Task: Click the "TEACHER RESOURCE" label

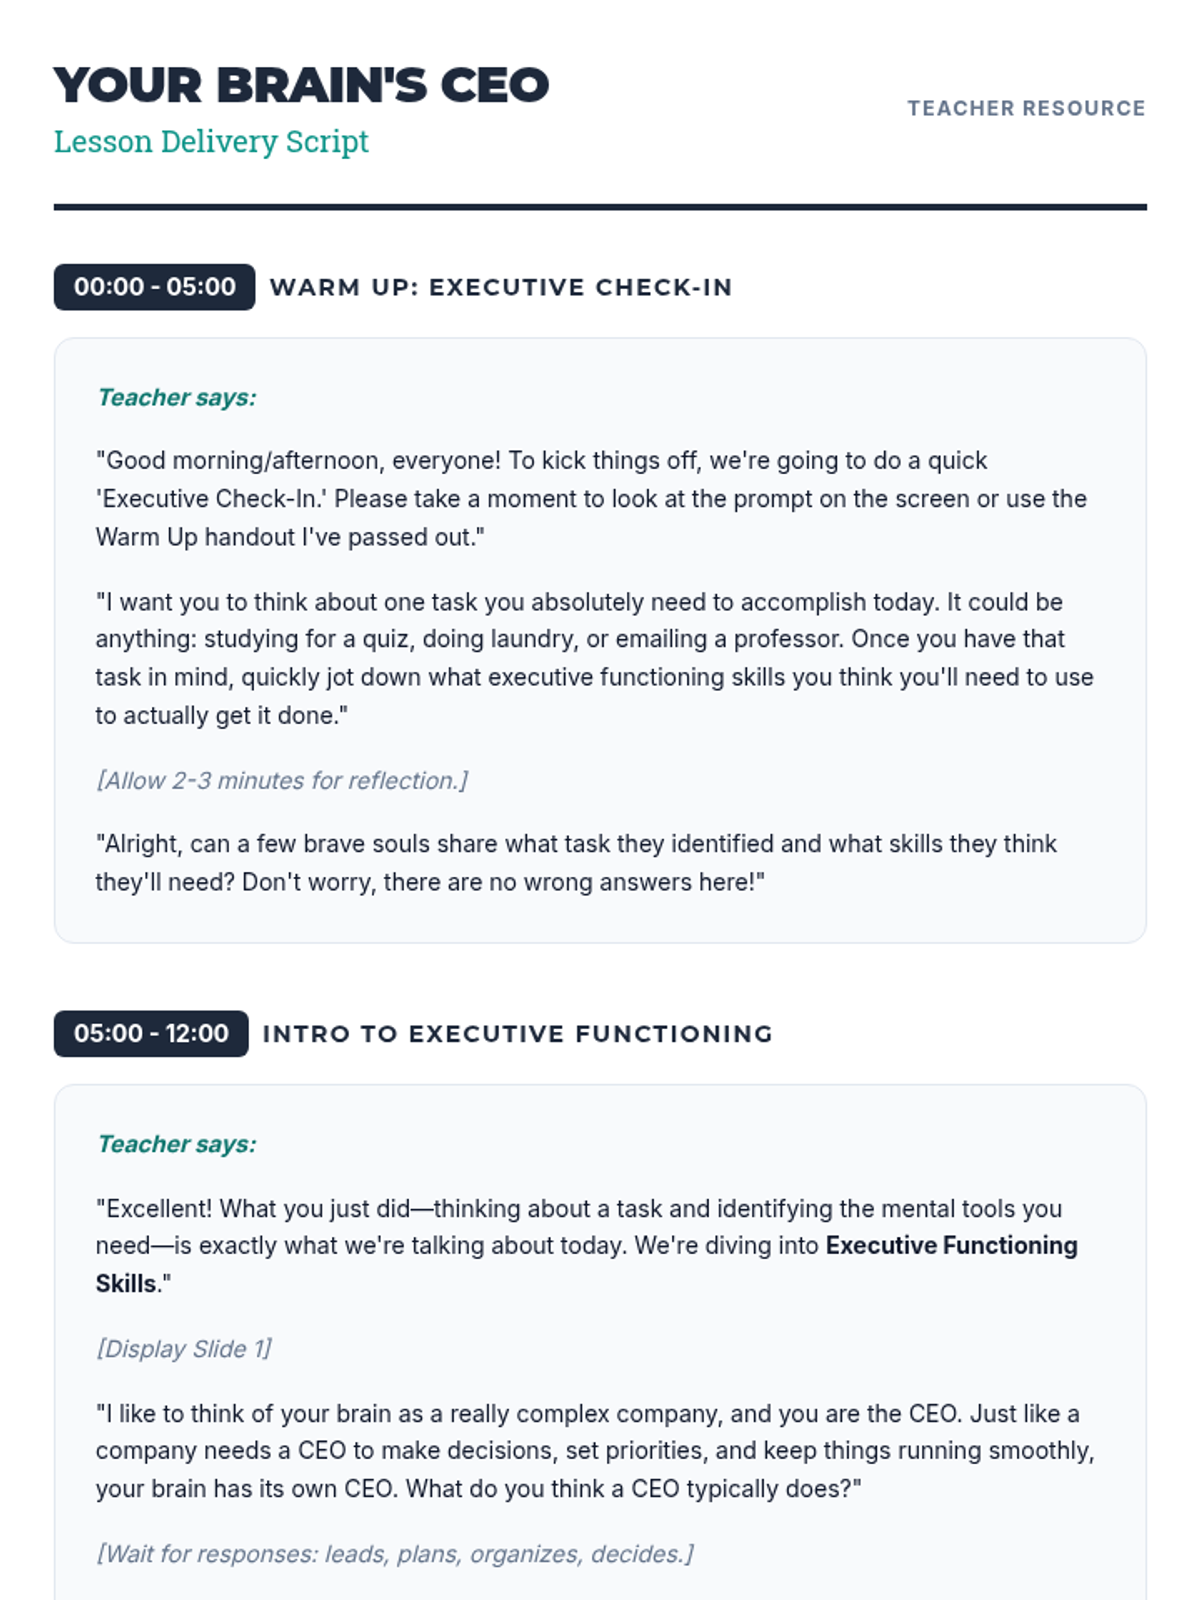Action: point(1026,108)
